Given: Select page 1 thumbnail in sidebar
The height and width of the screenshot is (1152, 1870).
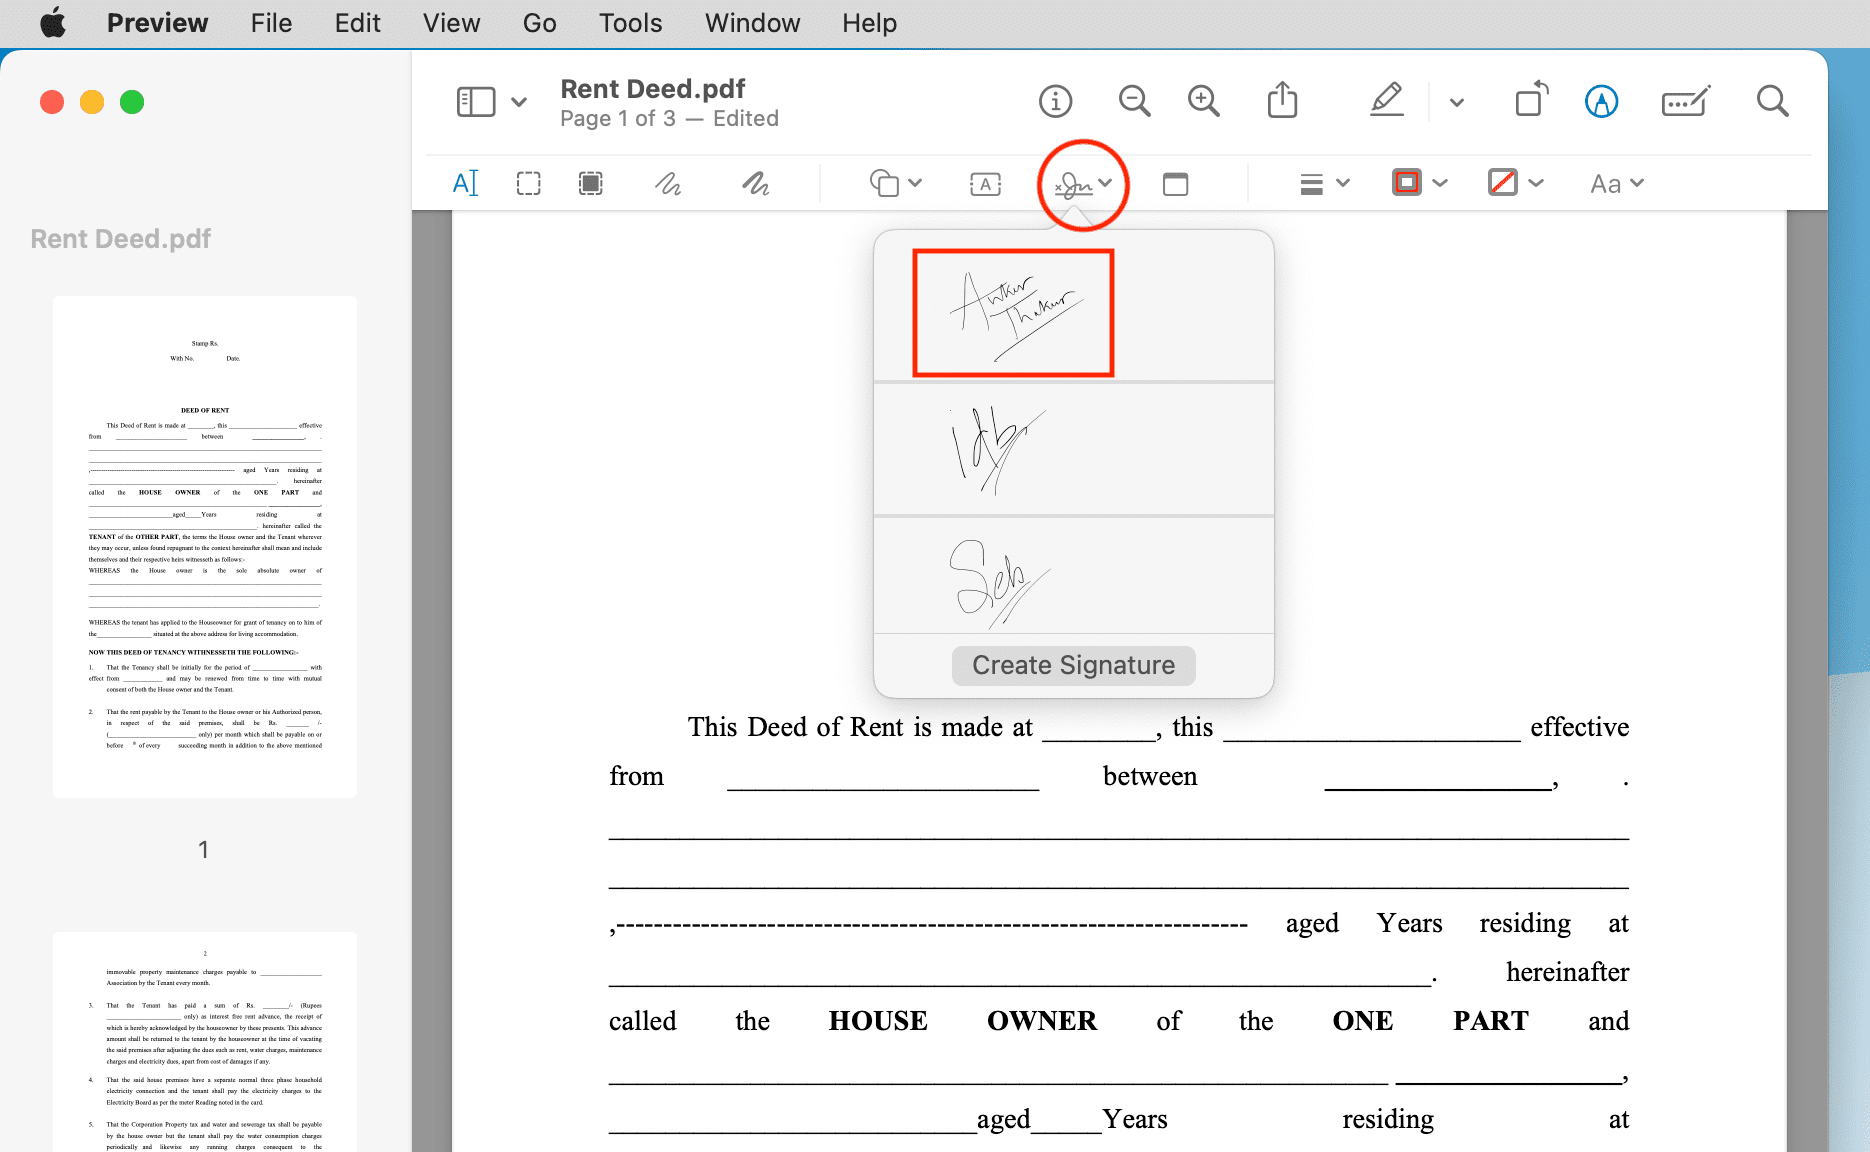Looking at the screenshot, I should 205,547.
